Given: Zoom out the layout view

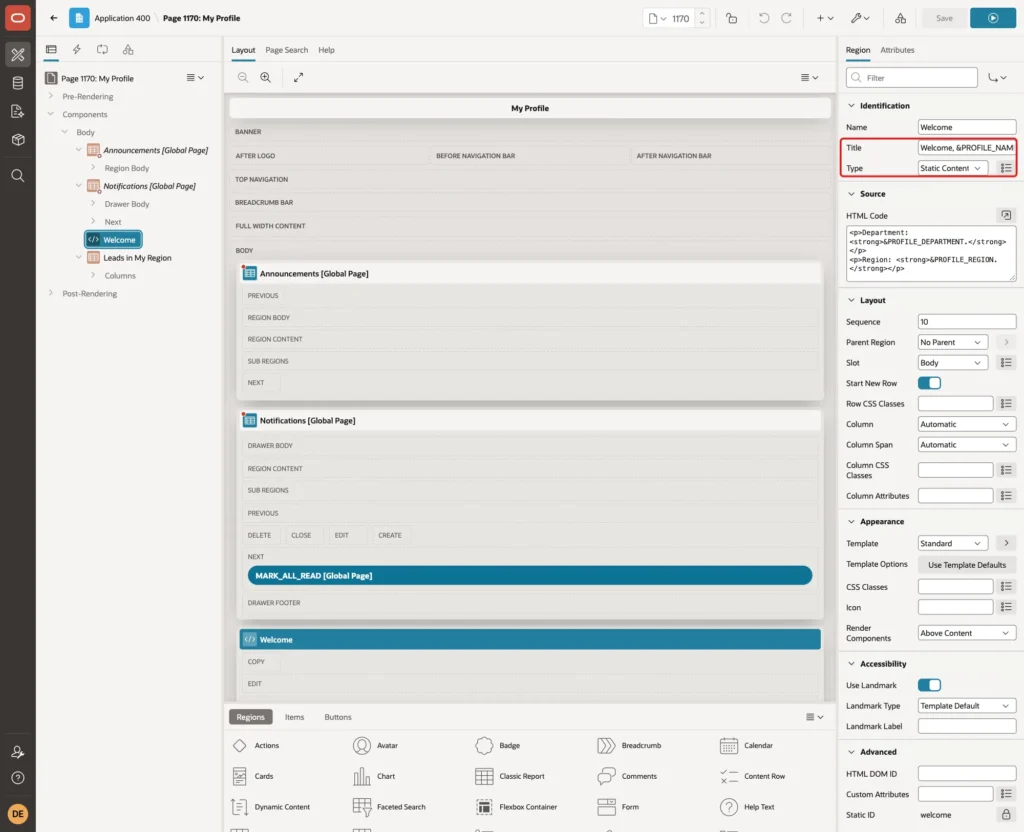Looking at the screenshot, I should pos(243,77).
